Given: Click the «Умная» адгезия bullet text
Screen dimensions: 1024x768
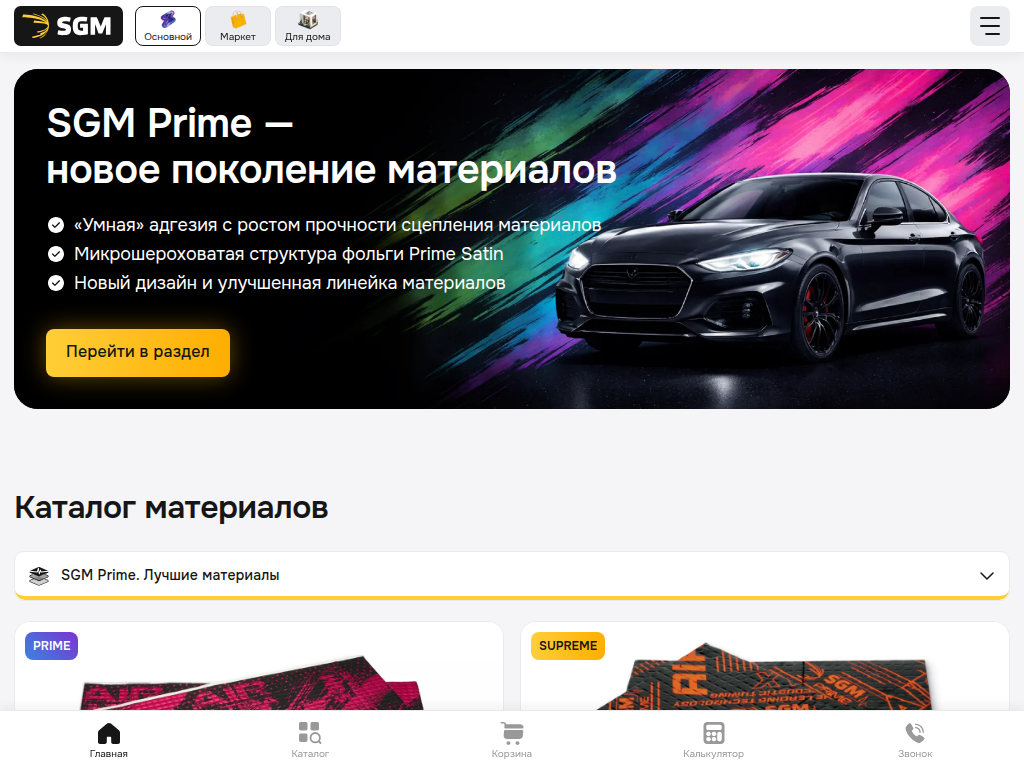Looking at the screenshot, I should [337, 225].
